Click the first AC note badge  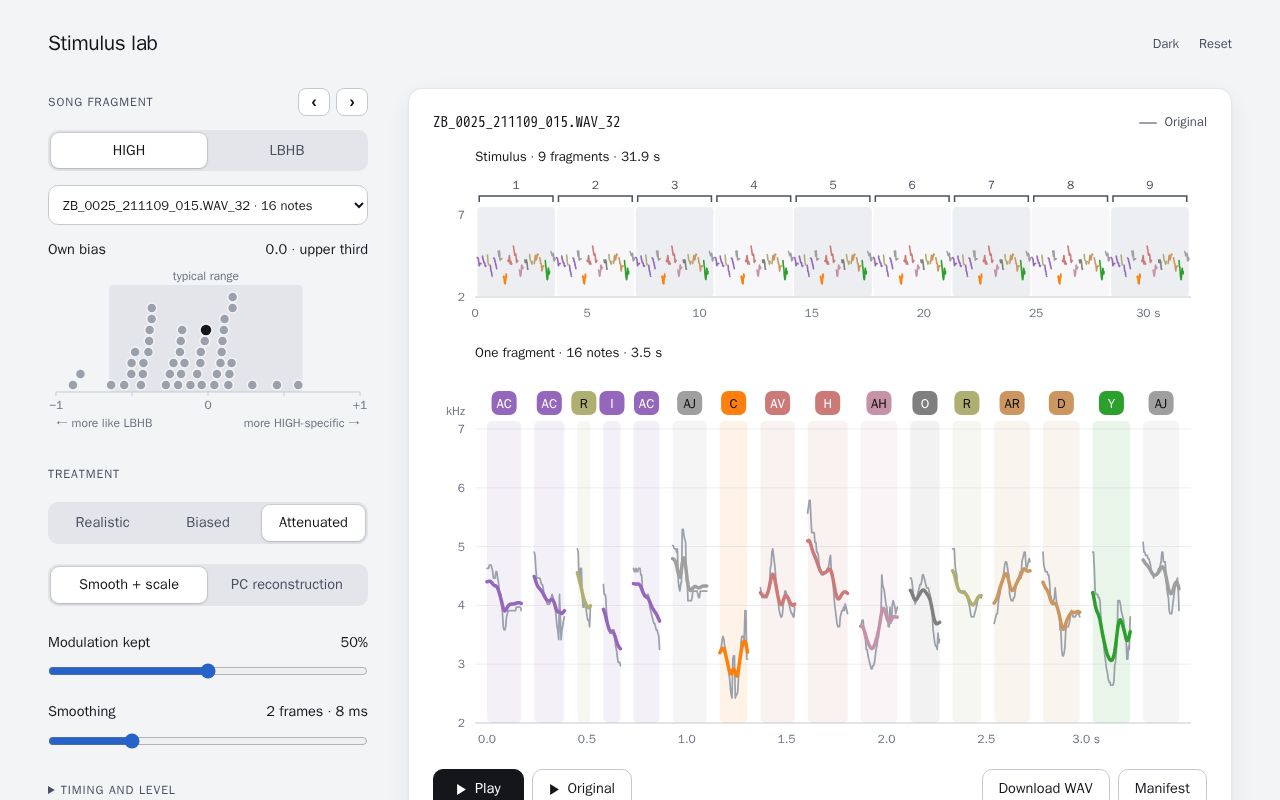point(504,403)
